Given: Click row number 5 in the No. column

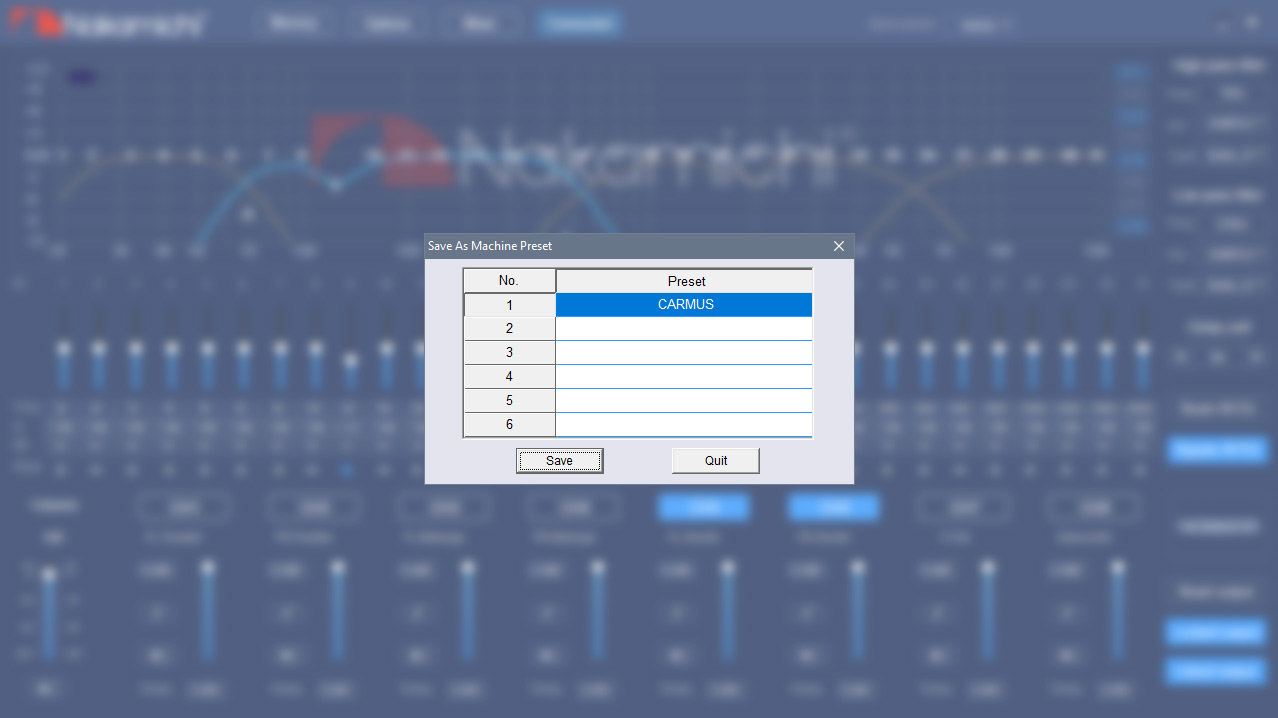Looking at the screenshot, I should point(510,401).
